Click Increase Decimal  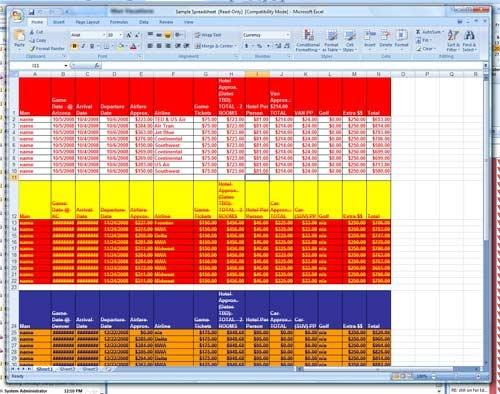pos(278,46)
